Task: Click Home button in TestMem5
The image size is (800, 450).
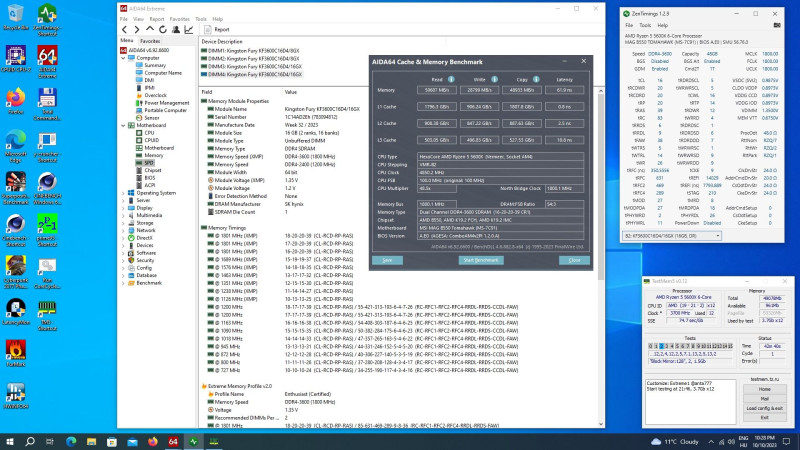Action: point(764,389)
